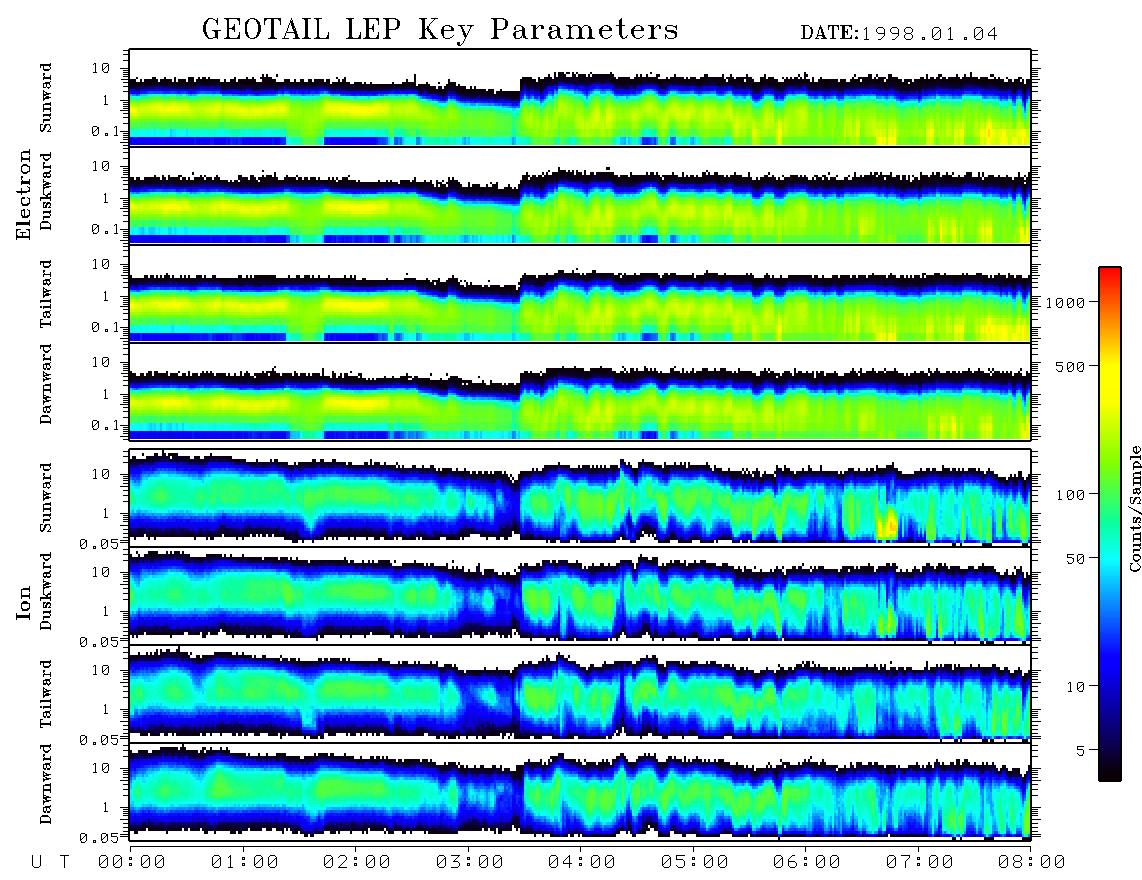
Task: Click the DATE:1998.01.04 label
Action: pos(899,34)
